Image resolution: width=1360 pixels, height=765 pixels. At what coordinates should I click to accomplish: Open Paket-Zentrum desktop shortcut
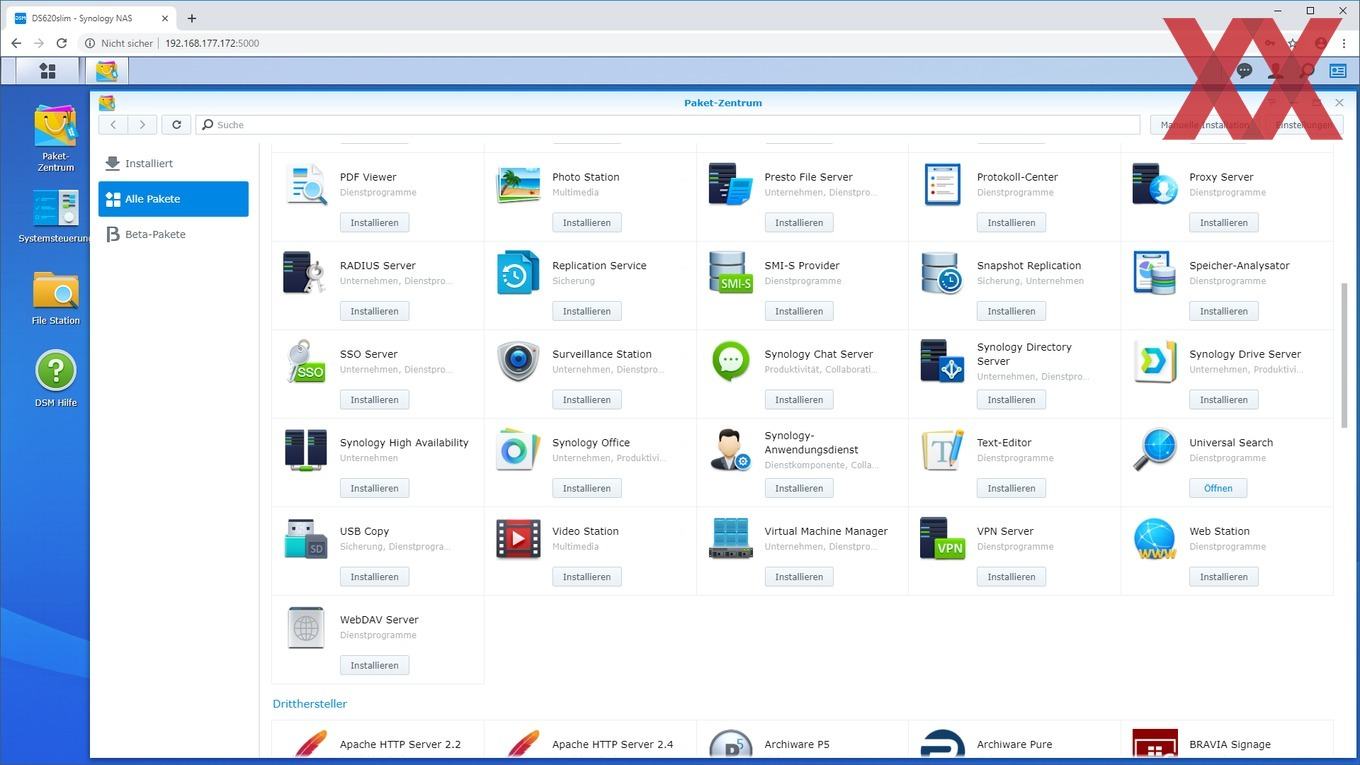click(x=56, y=138)
